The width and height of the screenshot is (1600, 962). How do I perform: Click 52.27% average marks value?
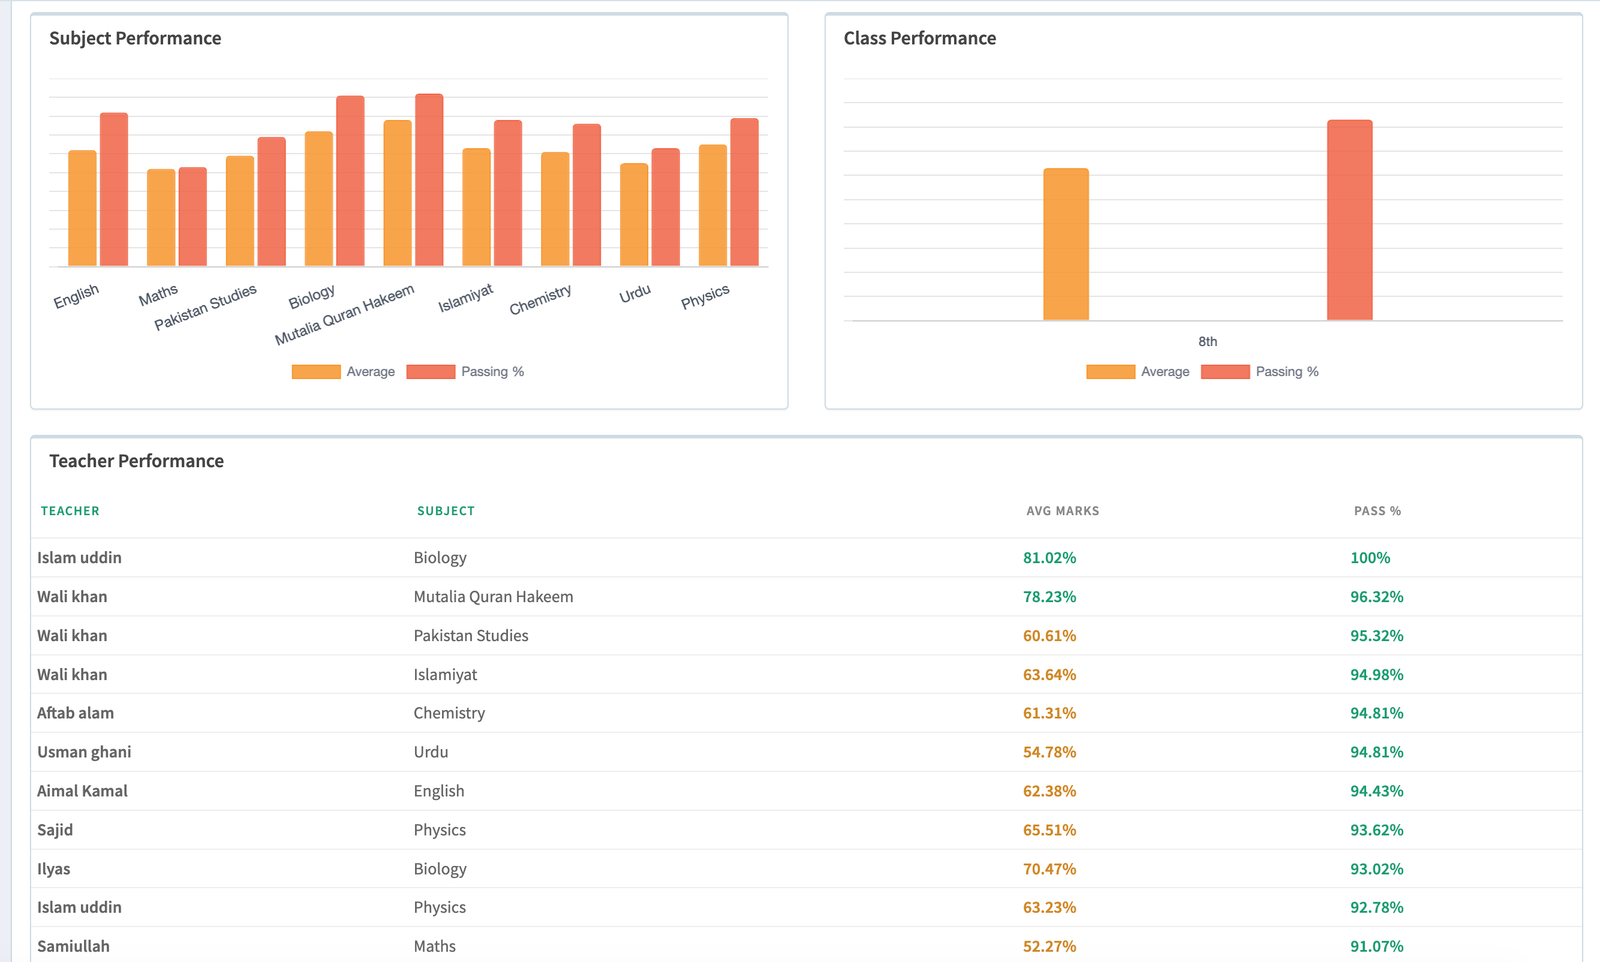(1050, 946)
